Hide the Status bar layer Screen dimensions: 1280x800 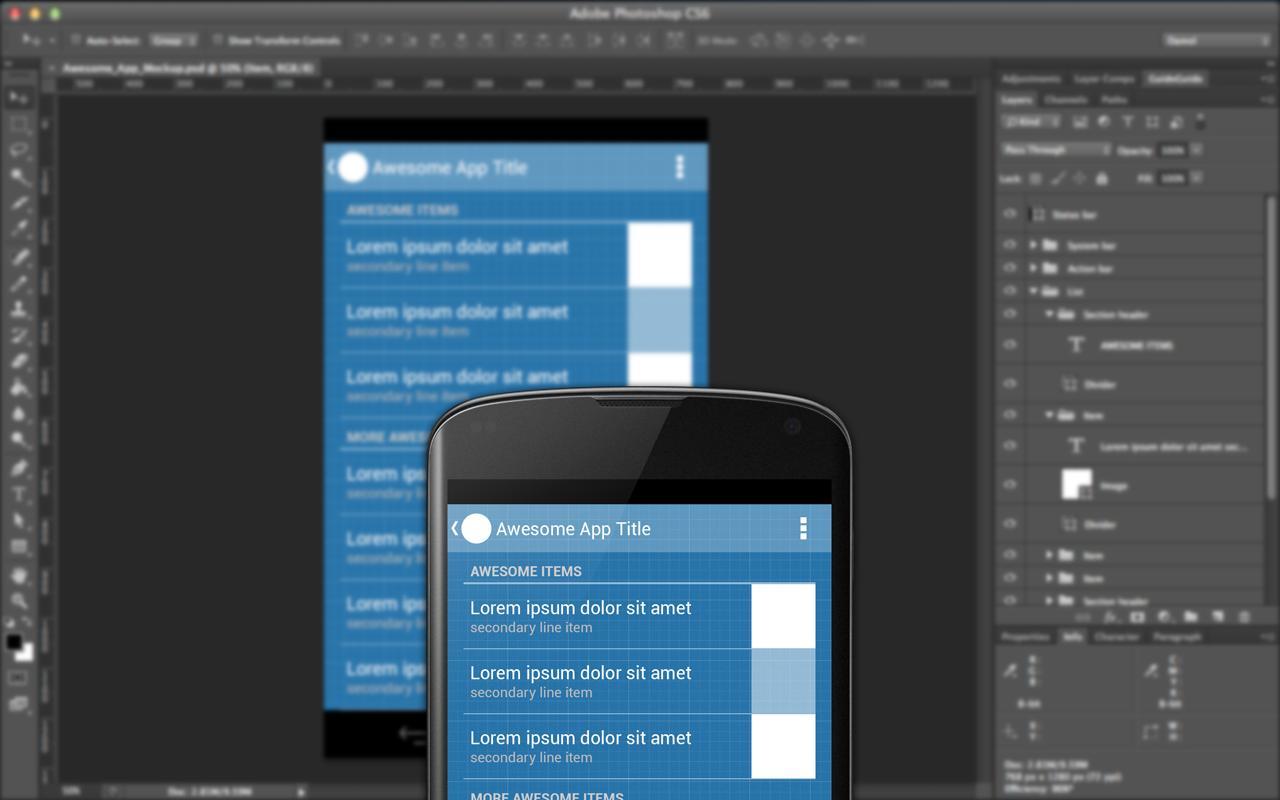click(x=1010, y=214)
